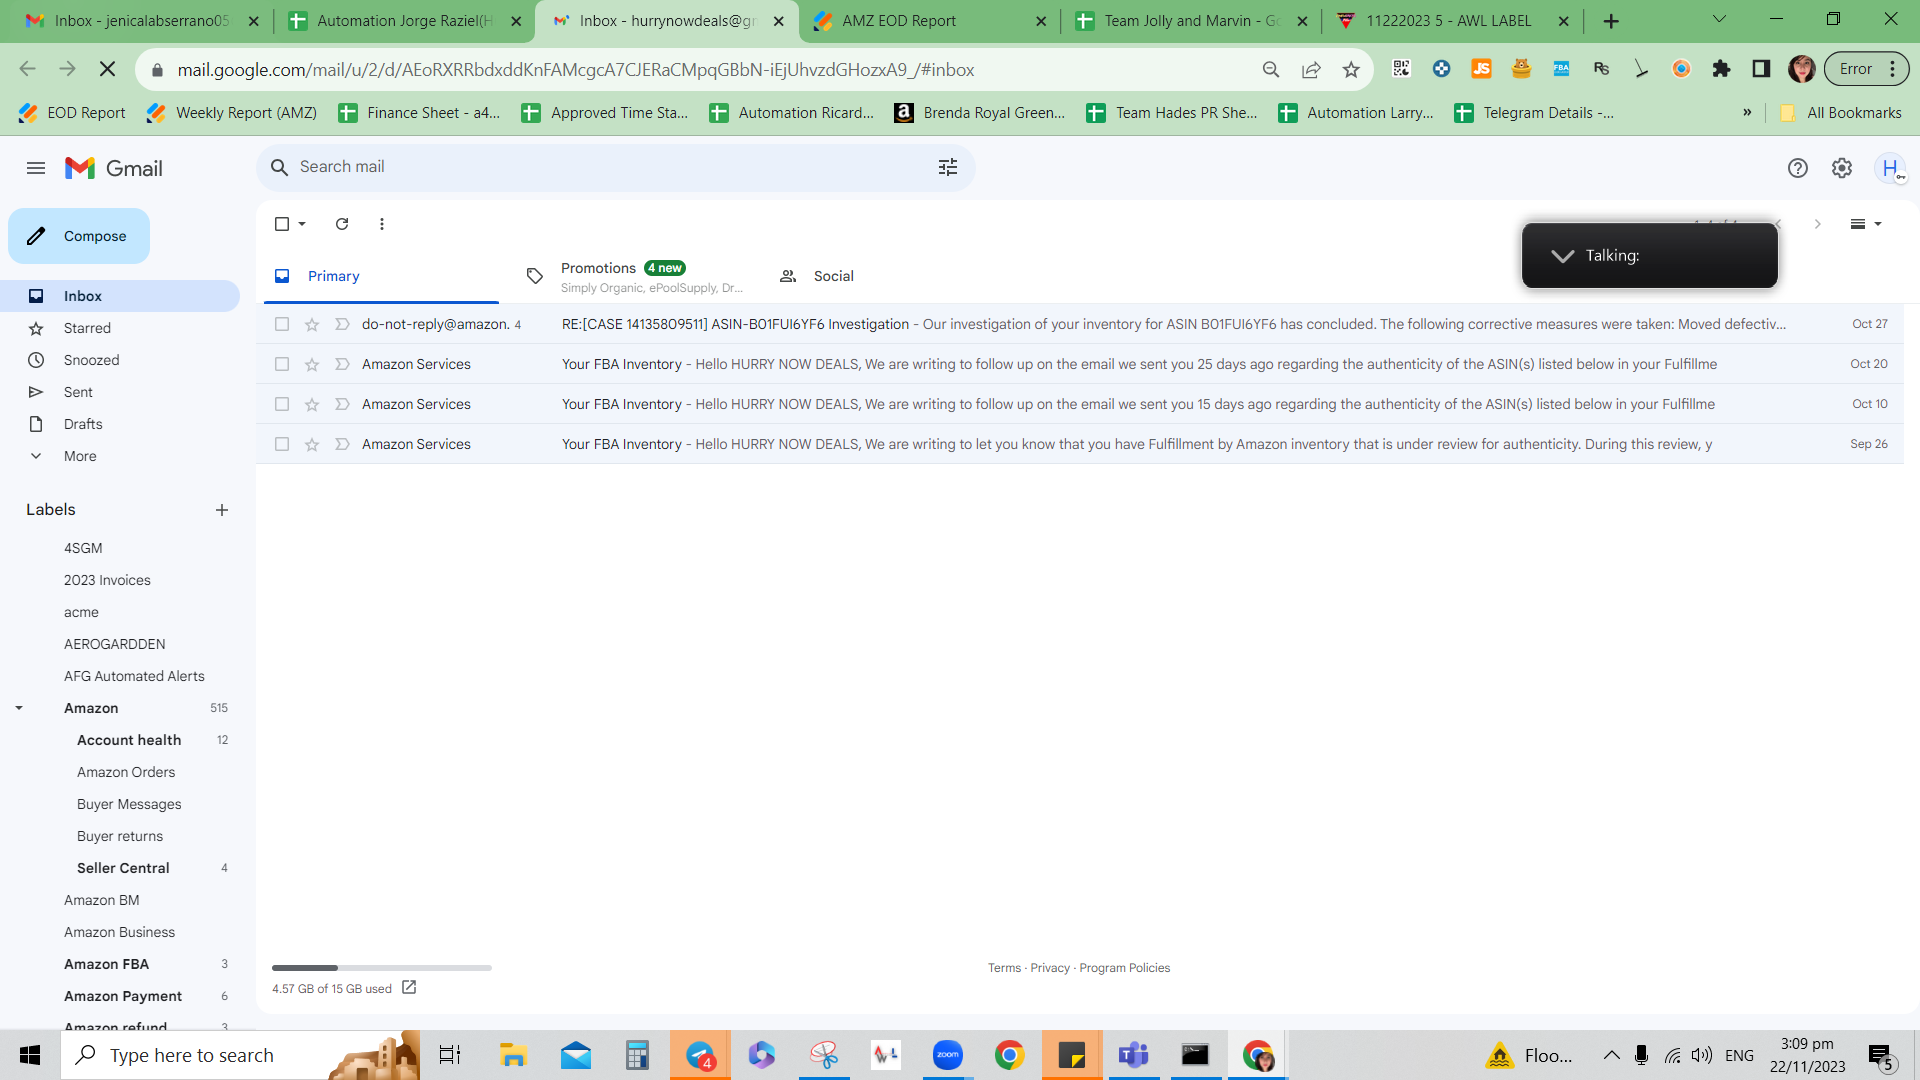Open the Terms link
The image size is (1920, 1080).
tap(1004, 968)
